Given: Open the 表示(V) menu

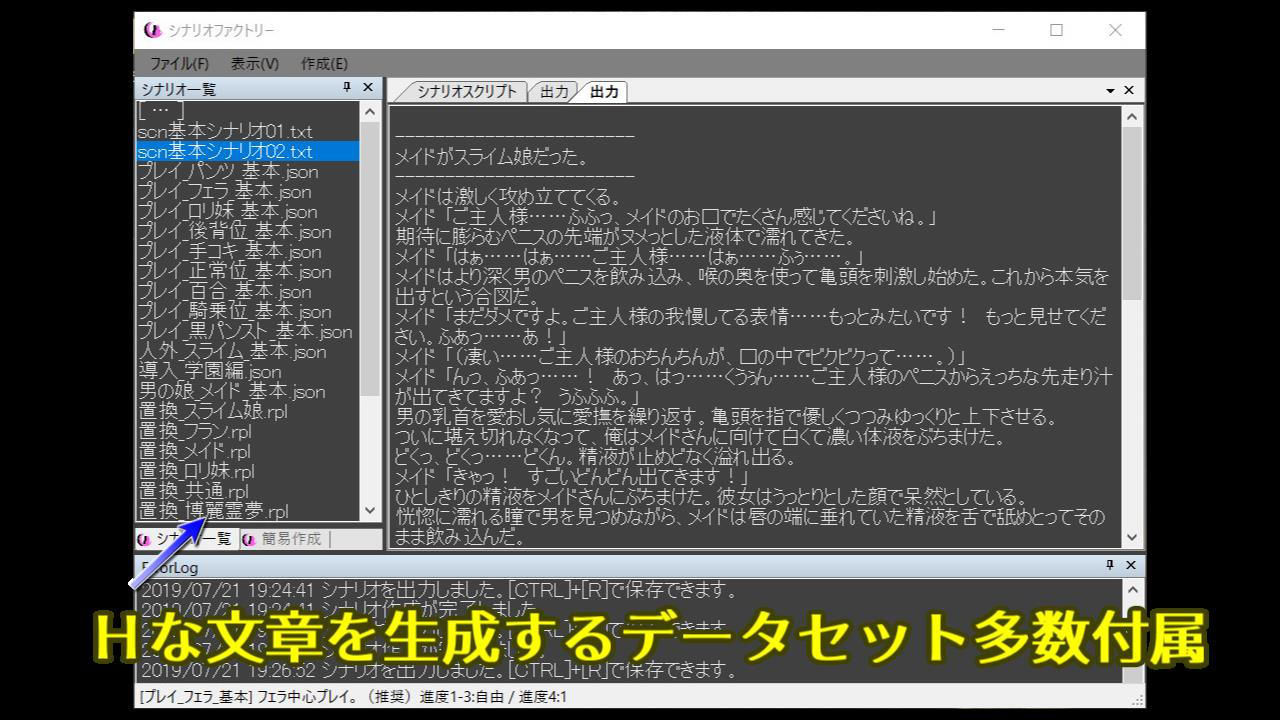Looking at the screenshot, I should click(254, 64).
